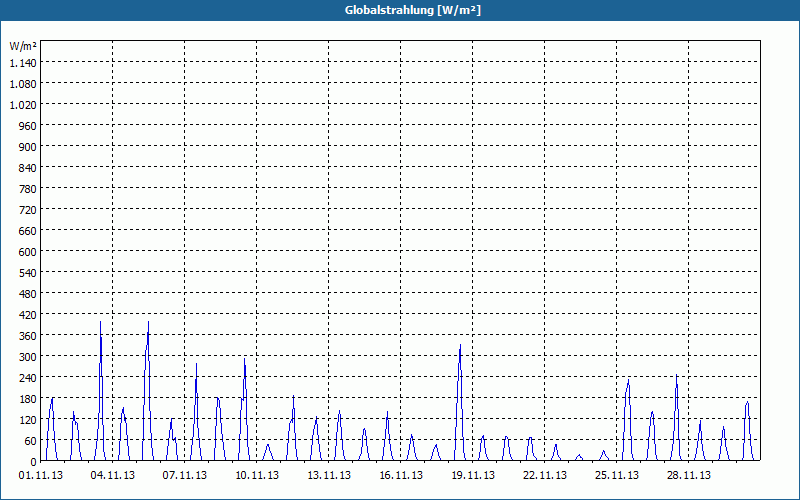Click the Globalstrahlung [W/m²] title bar
The image size is (800, 500).
pyautogui.click(x=400, y=10)
